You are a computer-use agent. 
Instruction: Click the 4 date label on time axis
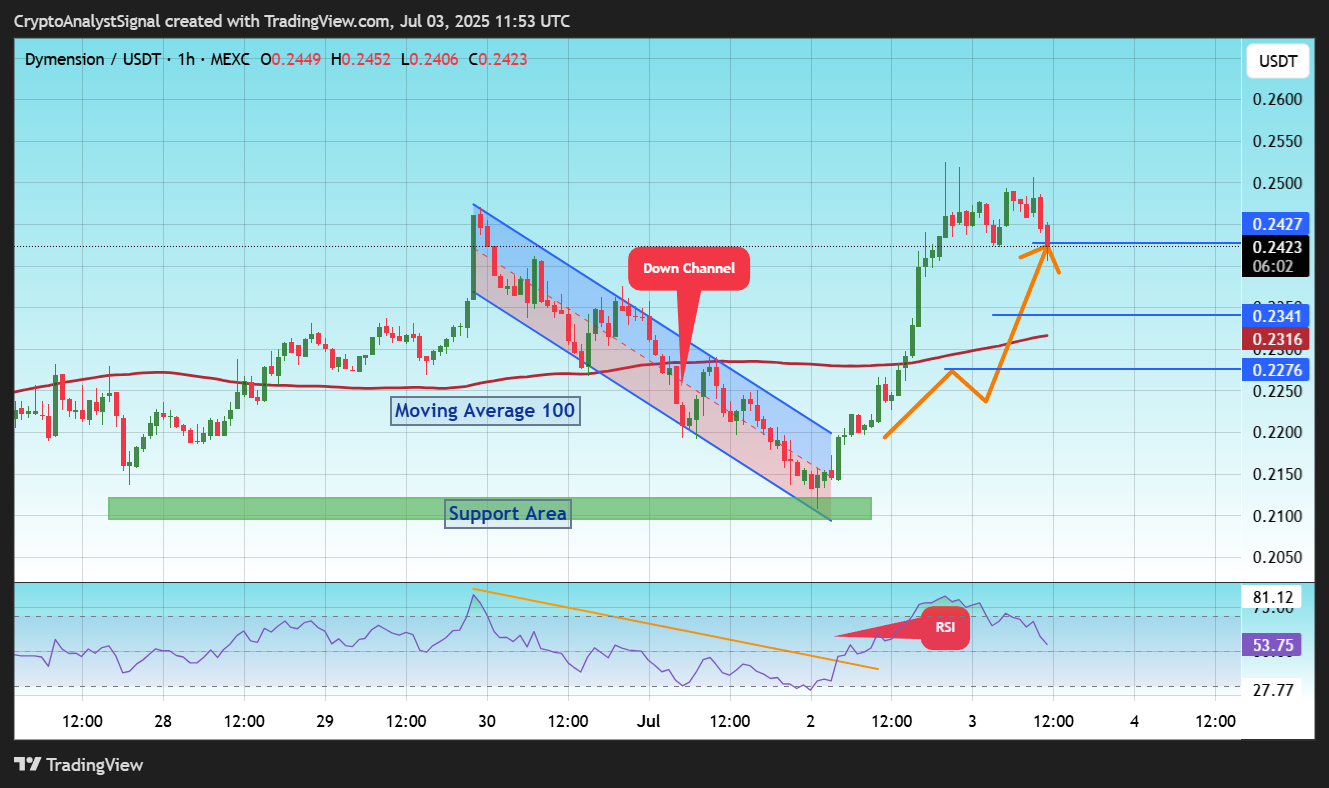tap(1134, 721)
